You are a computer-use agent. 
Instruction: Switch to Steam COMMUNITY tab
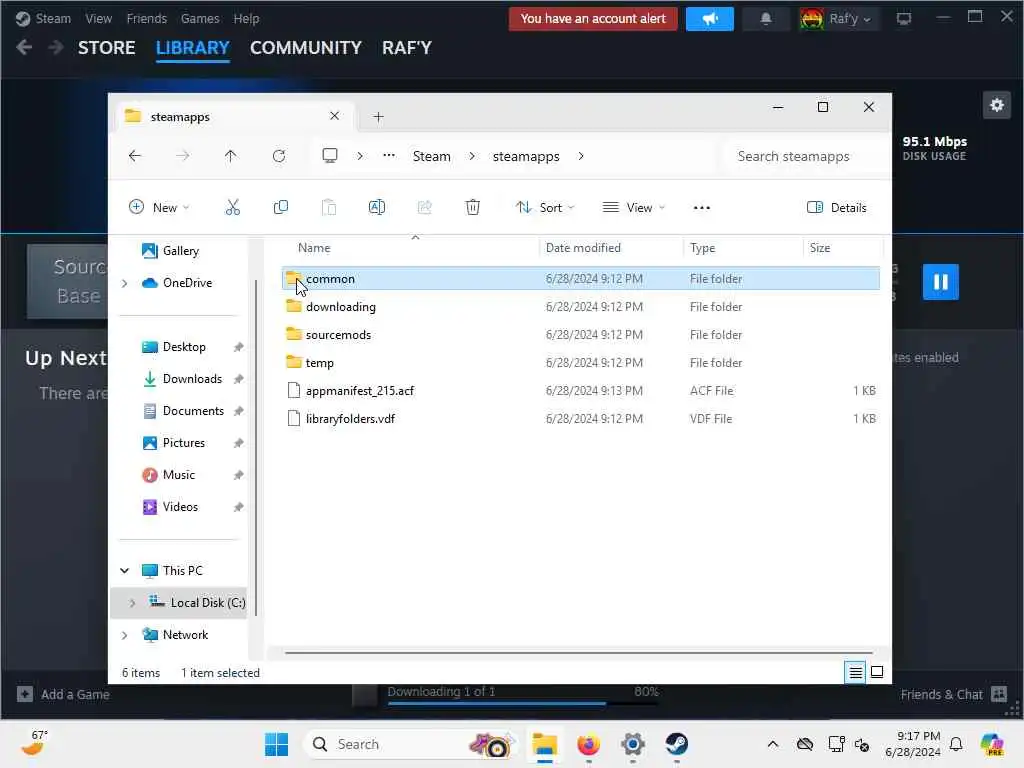(306, 48)
